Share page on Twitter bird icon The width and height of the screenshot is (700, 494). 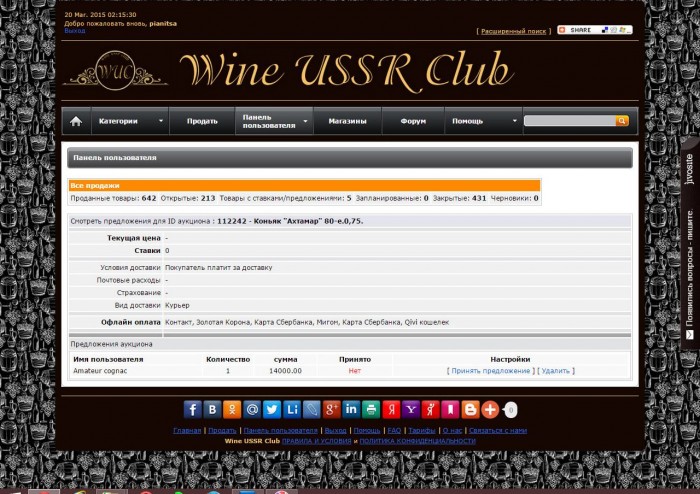pos(272,409)
